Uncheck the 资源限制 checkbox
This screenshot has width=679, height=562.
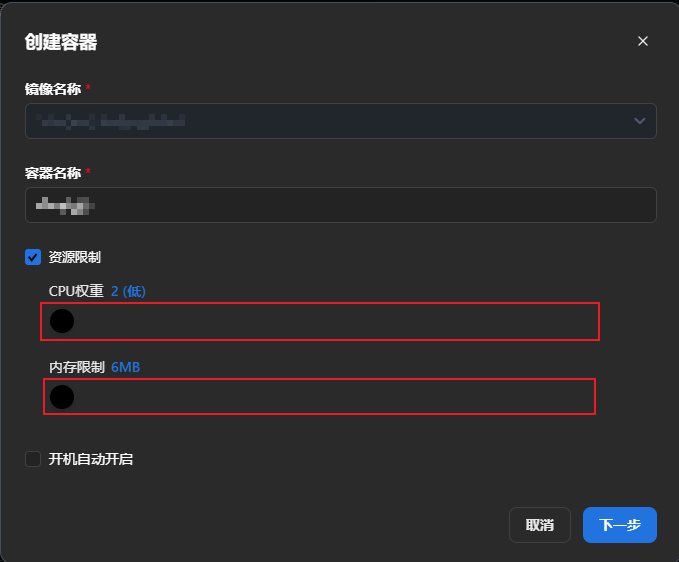coord(33,257)
